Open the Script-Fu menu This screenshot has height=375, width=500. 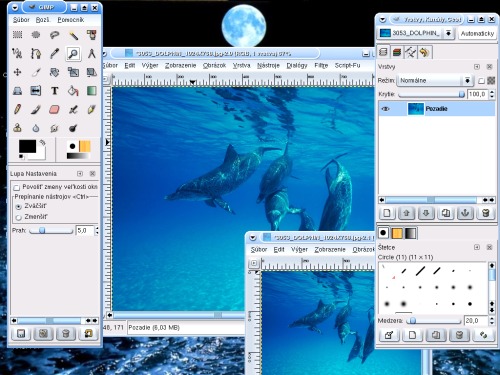(x=347, y=65)
